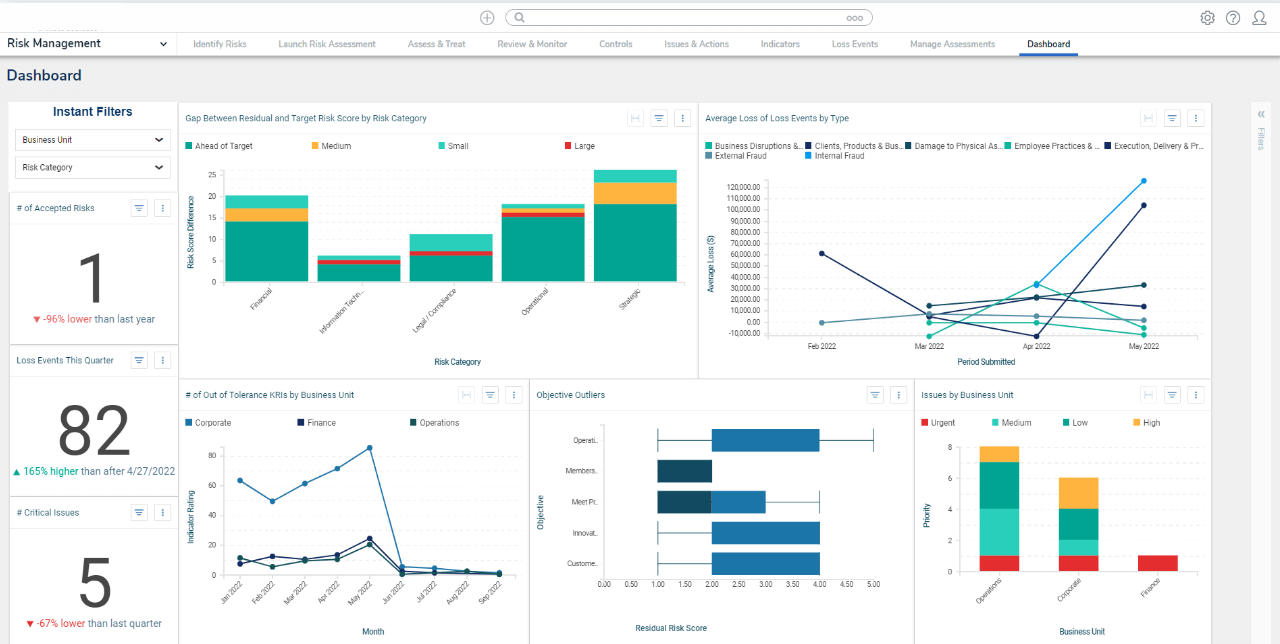
Task: Toggle the Urgent priority legend item
Action: click(x=937, y=422)
